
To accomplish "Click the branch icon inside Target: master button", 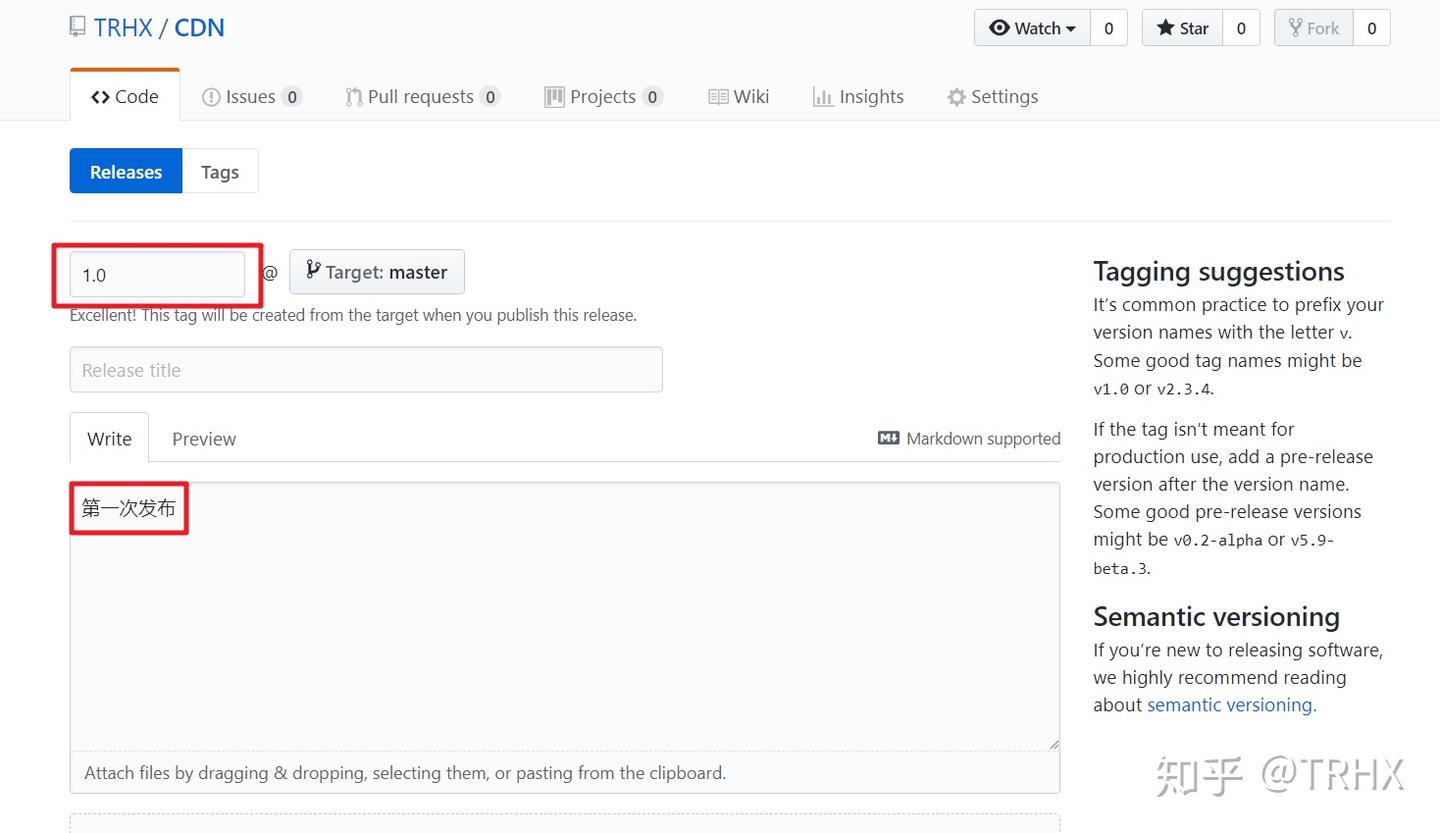I will pos(310,271).
